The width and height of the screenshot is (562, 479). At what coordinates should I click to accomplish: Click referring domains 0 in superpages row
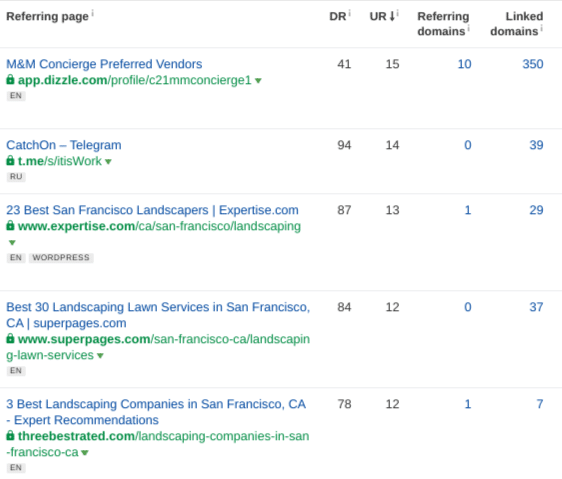pos(468,307)
